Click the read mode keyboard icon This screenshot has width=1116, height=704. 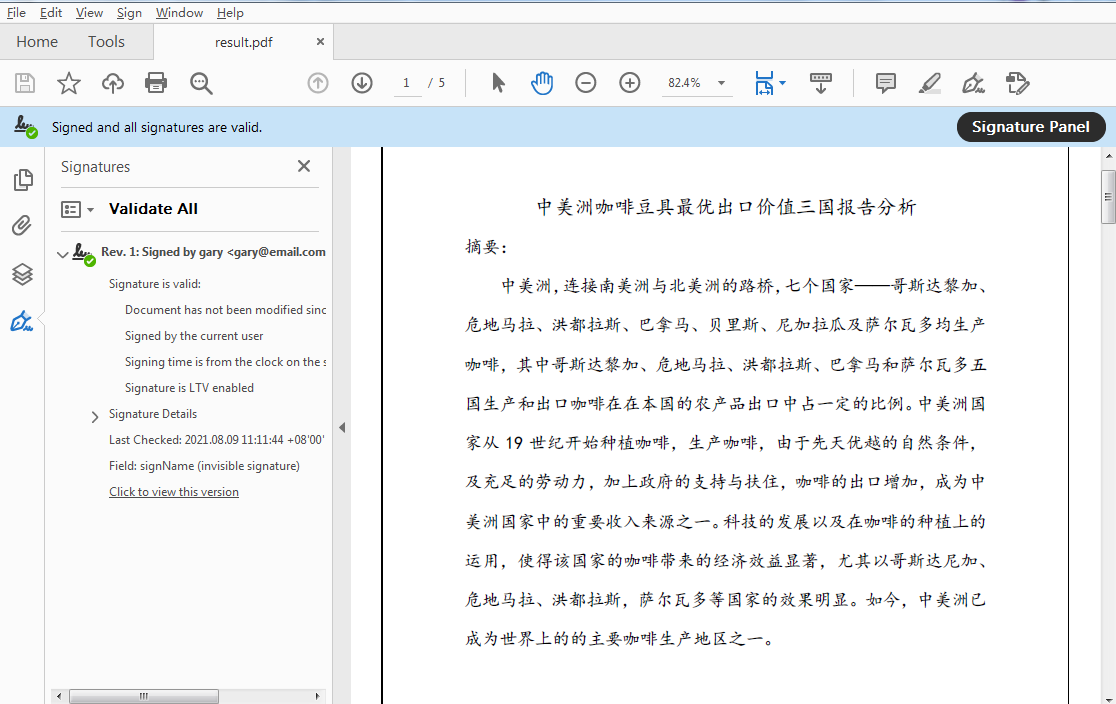821,83
